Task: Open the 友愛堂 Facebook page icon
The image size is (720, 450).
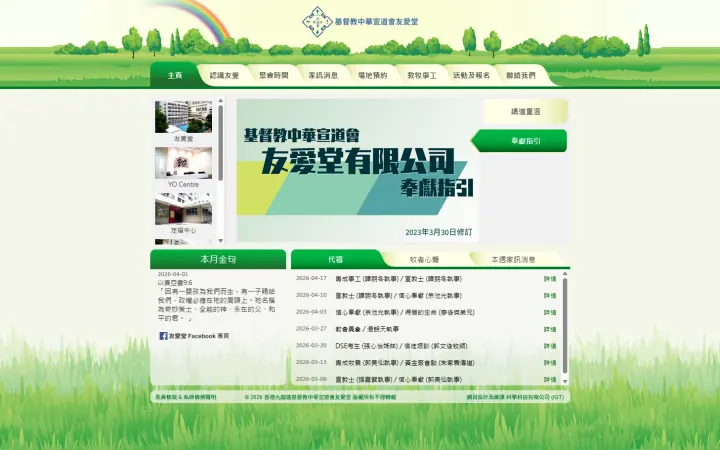Action: (163, 336)
